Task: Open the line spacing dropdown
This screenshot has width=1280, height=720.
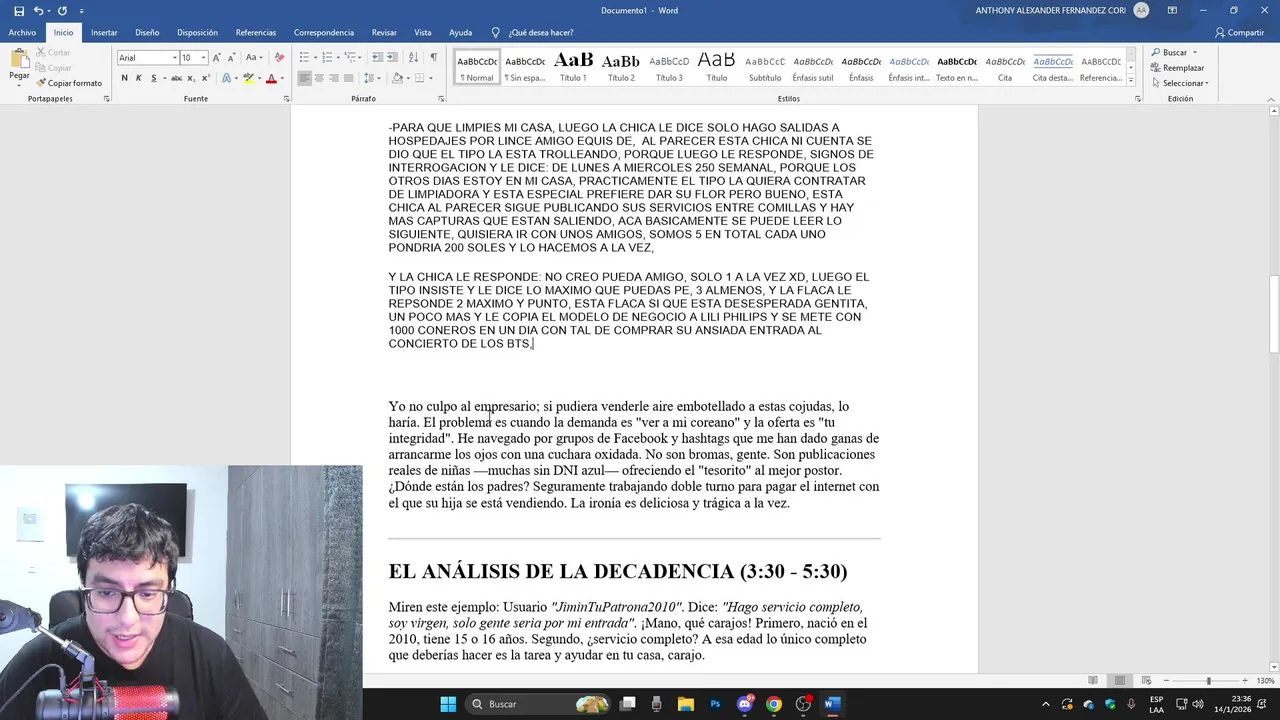Action: [371, 78]
